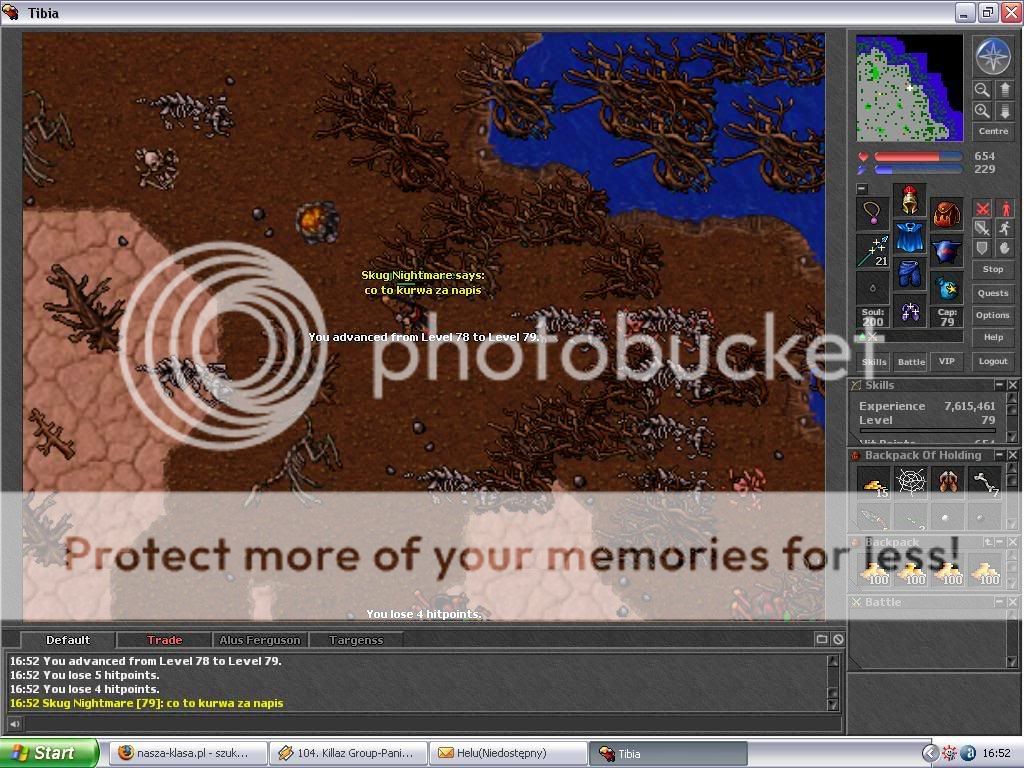Click the Logout button
The width and height of the screenshot is (1024, 768).
(993, 361)
